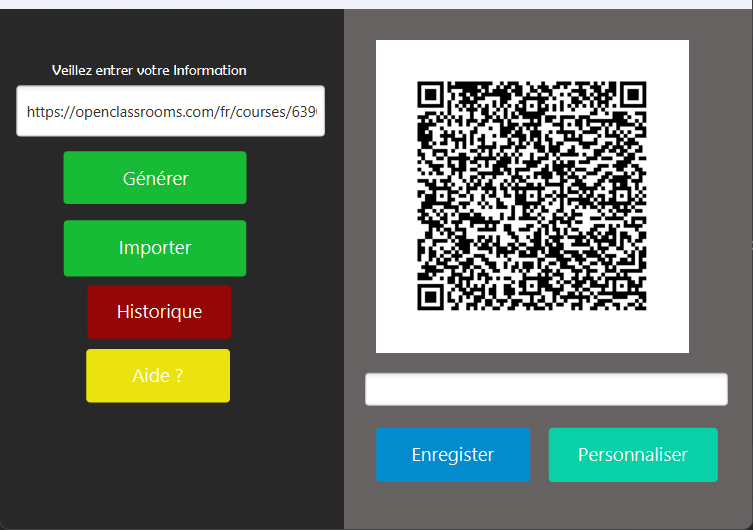
Task: Save the QR code with Enregister
Action: point(452,455)
